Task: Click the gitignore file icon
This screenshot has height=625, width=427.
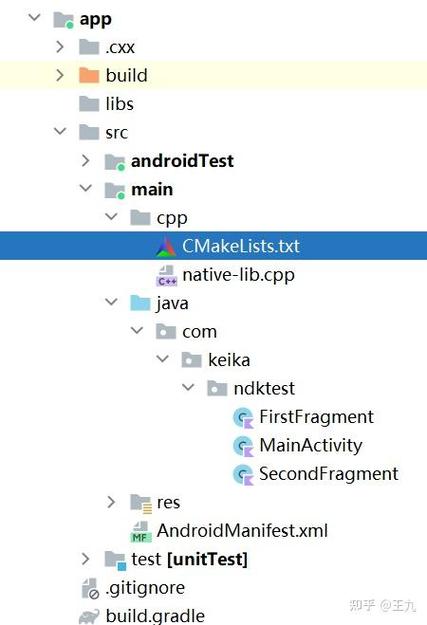Action: (90, 589)
